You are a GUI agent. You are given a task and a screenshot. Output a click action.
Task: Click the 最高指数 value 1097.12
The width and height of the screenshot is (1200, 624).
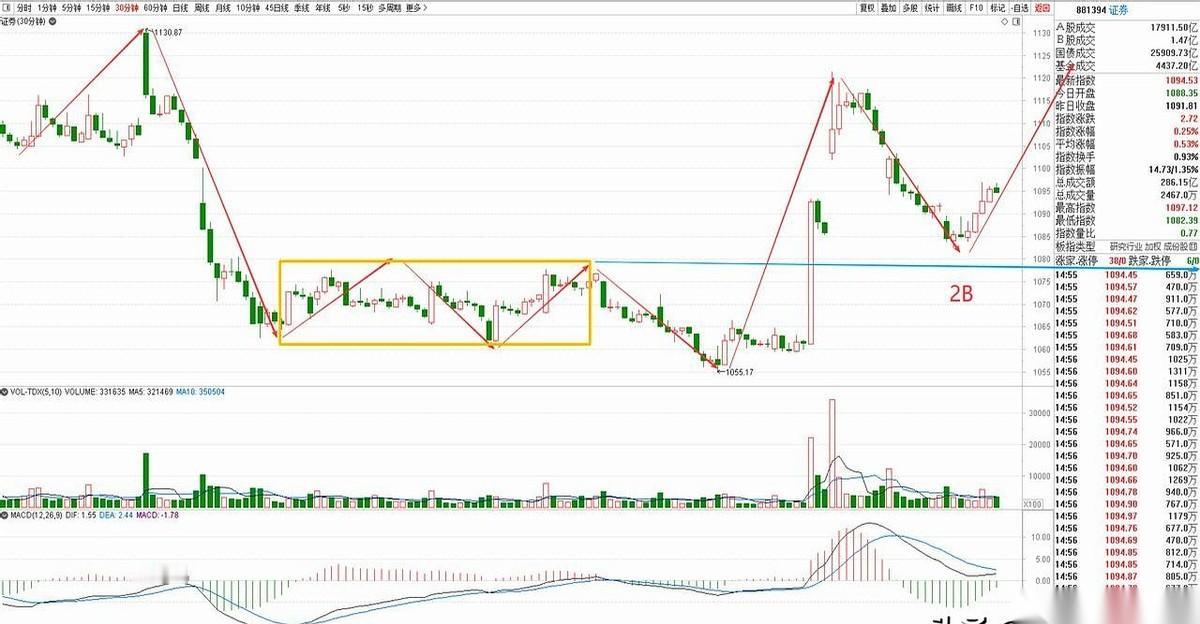1181,208
